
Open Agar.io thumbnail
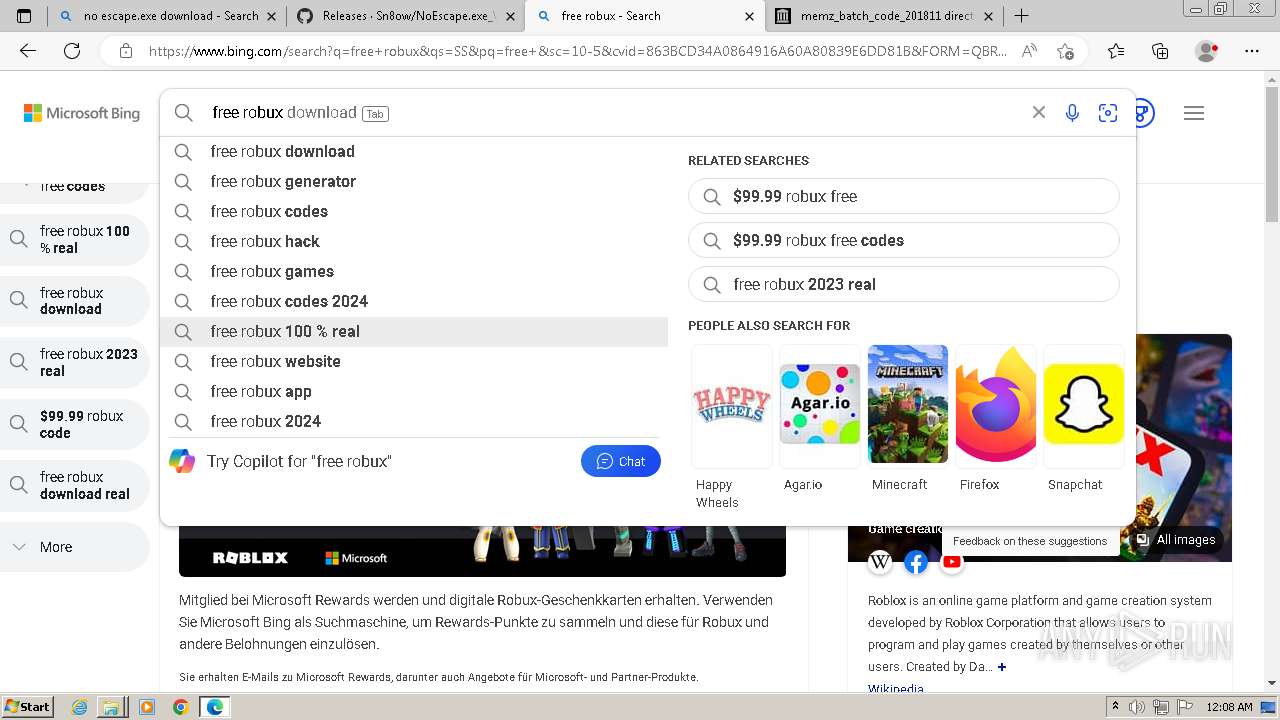click(820, 405)
